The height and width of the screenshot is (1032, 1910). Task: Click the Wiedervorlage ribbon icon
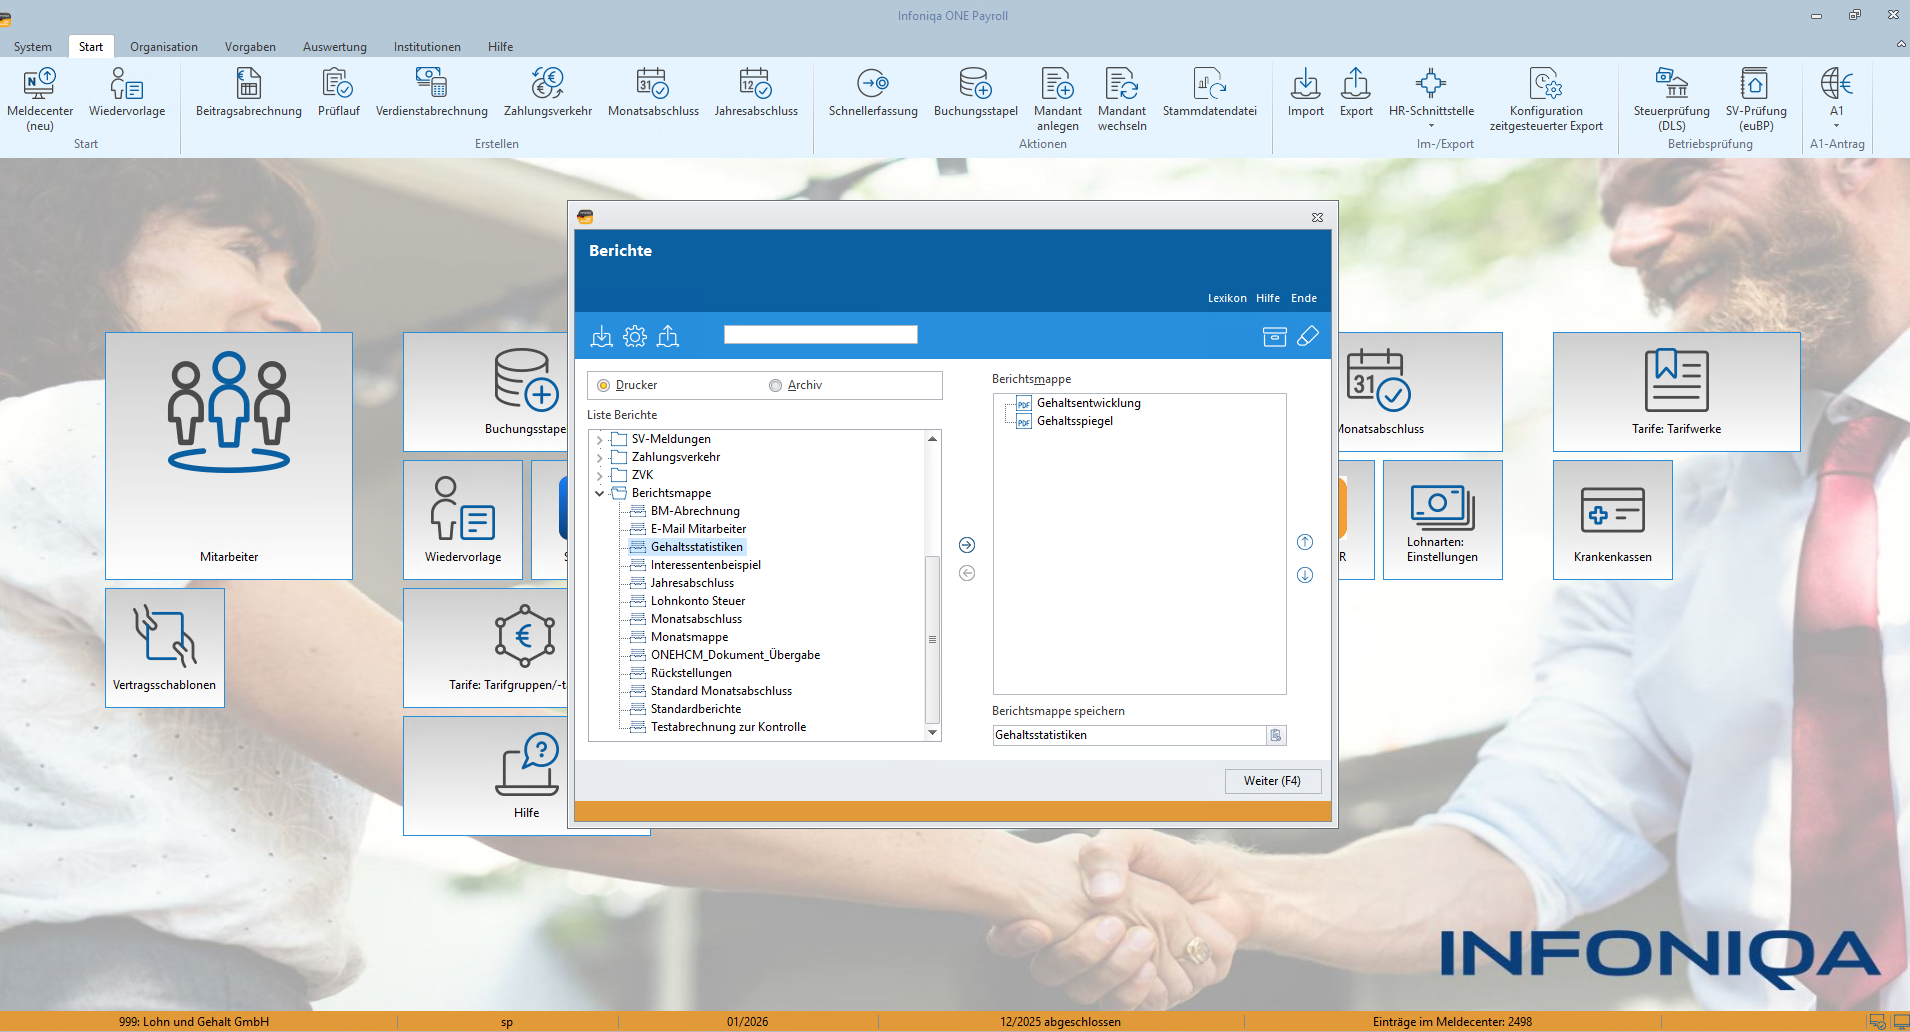point(127,92)
